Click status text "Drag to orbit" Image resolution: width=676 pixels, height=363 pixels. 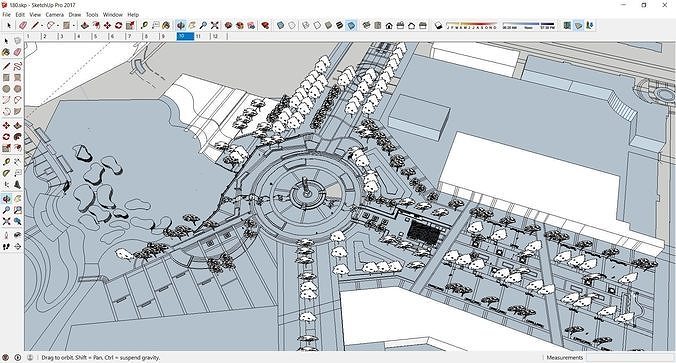pyautogui.click(x=57, y=357)
